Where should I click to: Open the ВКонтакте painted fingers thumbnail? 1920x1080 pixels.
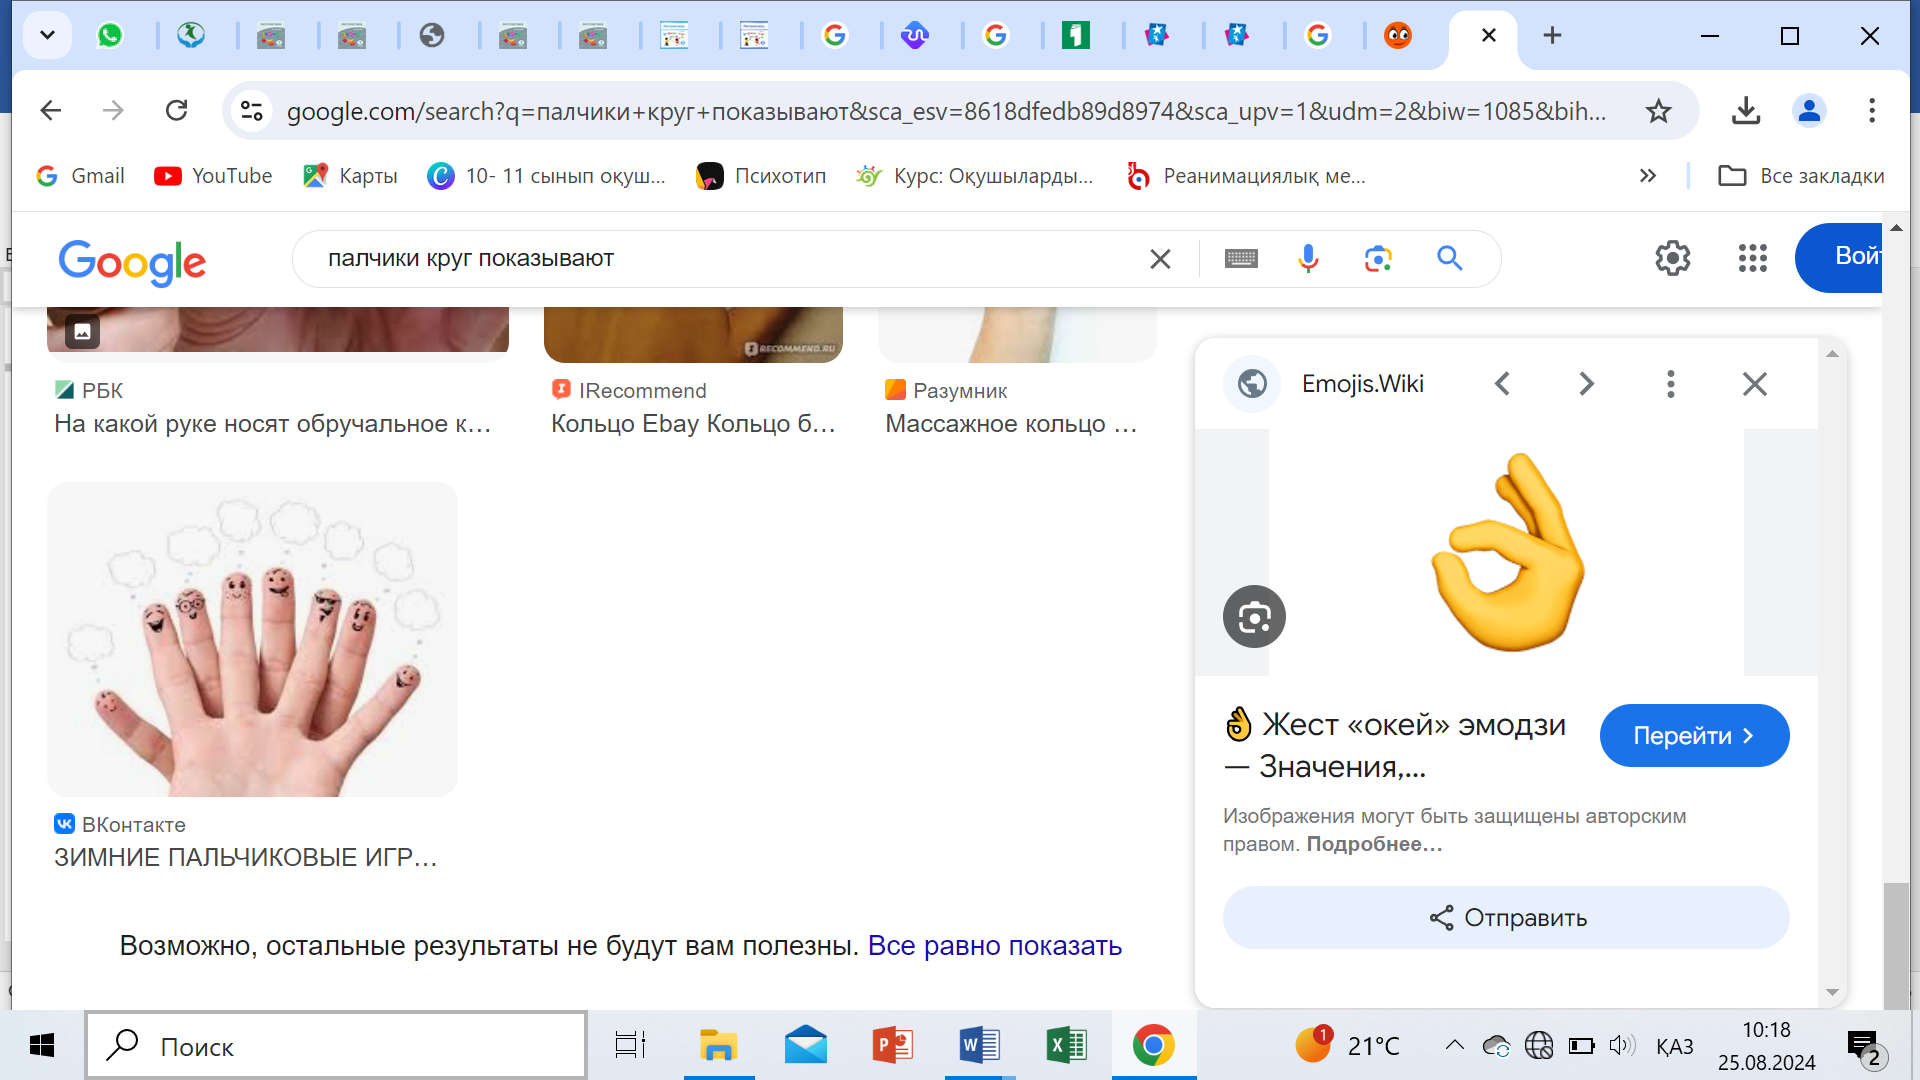(252, 640)
